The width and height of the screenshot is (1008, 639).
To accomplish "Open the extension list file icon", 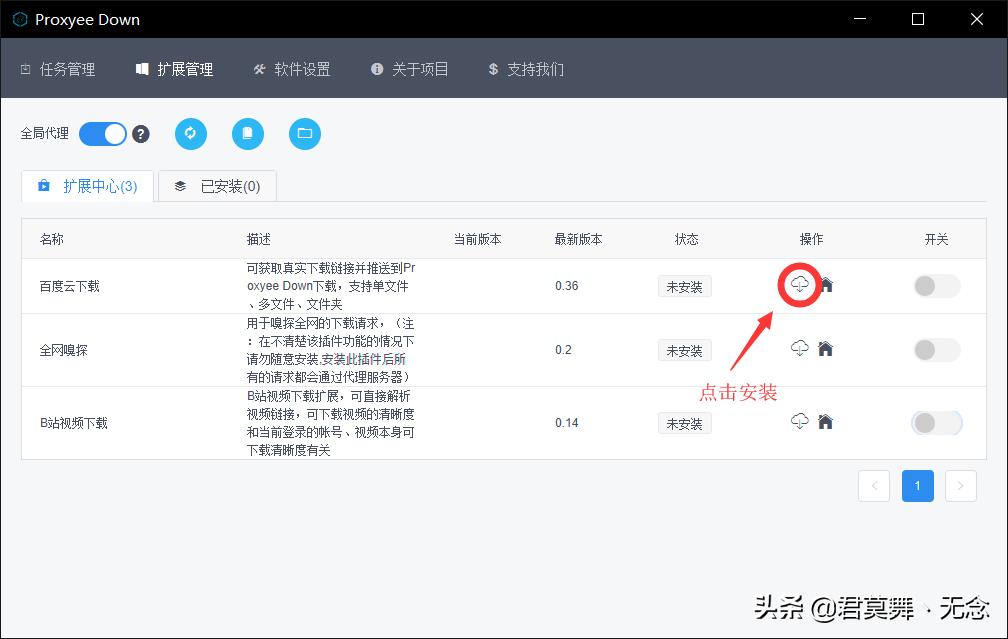I will click(x=247, y=133).
